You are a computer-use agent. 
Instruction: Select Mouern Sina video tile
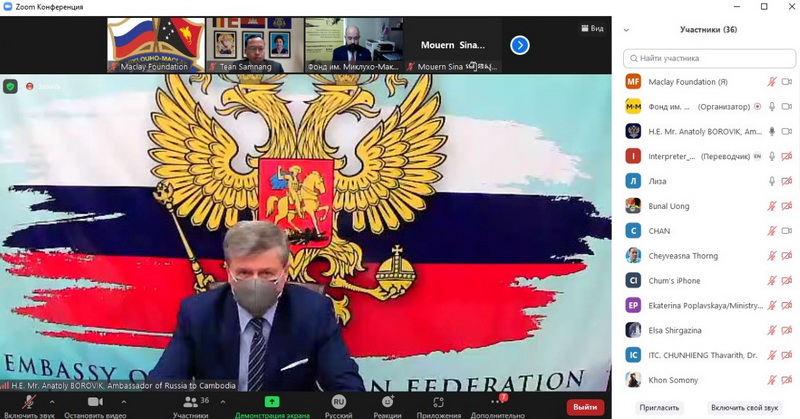[453, 45]
